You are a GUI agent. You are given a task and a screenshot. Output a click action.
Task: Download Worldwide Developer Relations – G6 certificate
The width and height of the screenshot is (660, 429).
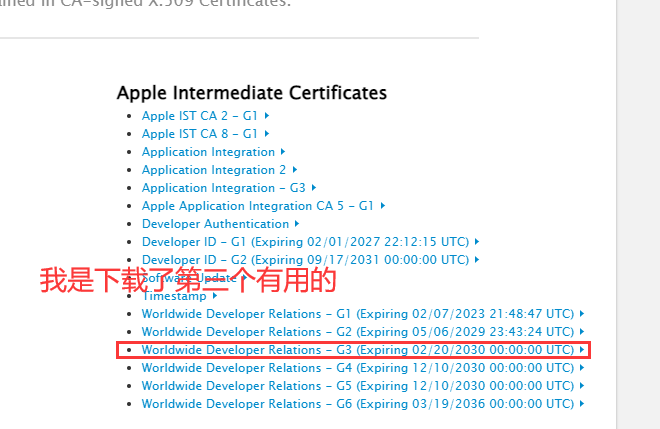tap(363, 404)
